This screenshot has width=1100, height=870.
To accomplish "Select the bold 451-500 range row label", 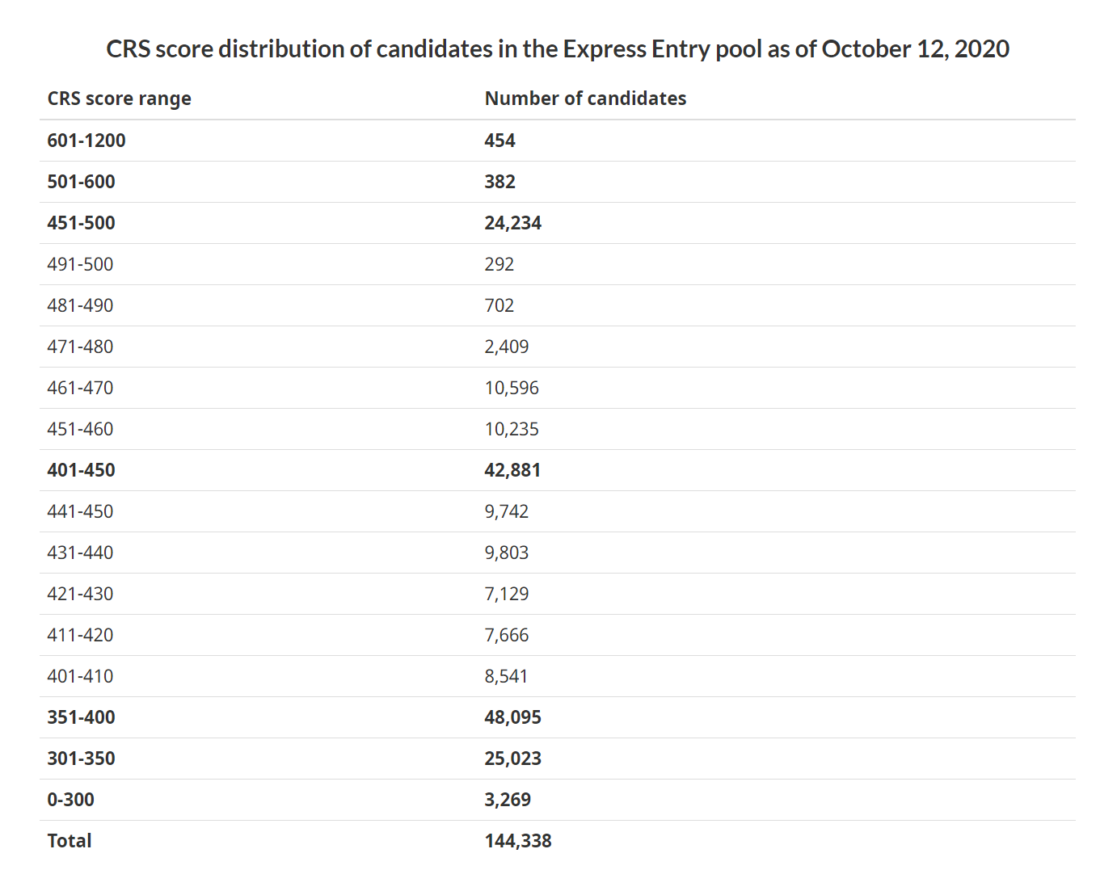I will coord(81,223).
